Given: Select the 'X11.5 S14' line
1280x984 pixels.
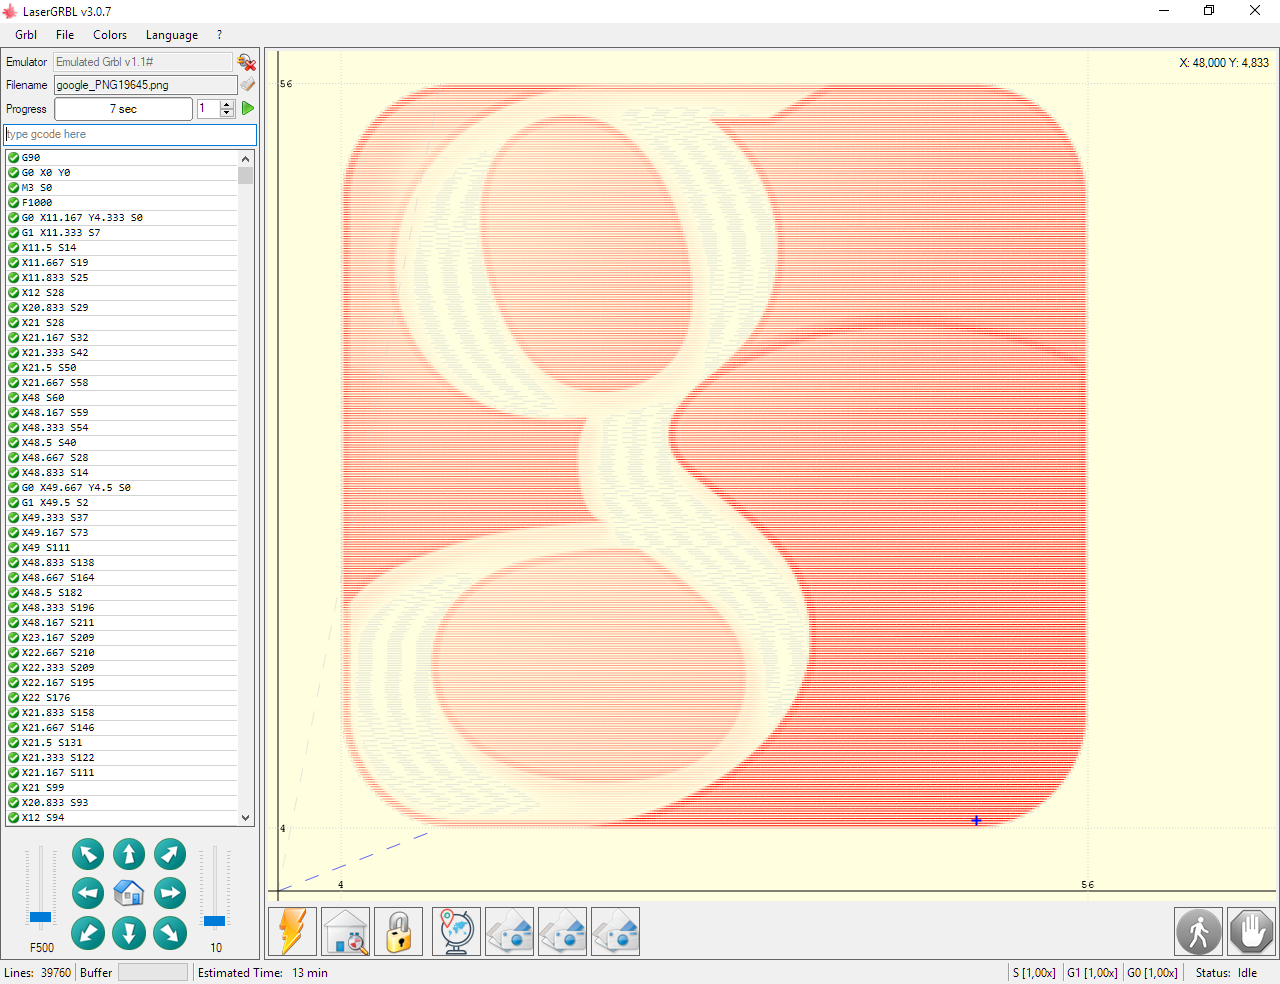Looking at the screenshot, I should click(122, 248).
